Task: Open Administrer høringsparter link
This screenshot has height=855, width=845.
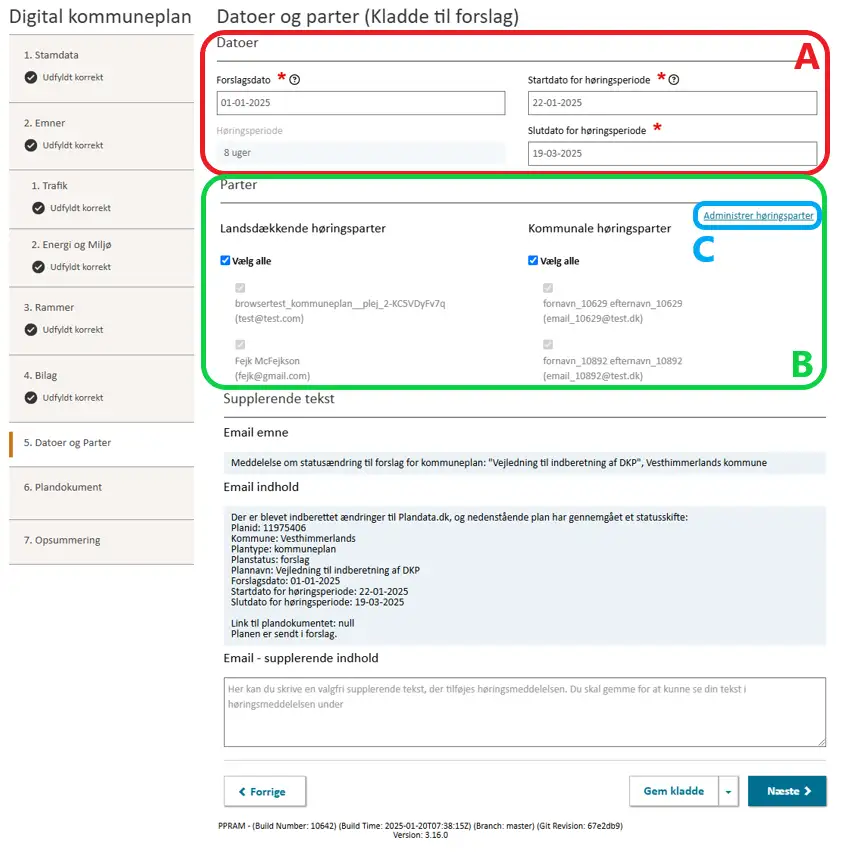Action: click(758, 215)
